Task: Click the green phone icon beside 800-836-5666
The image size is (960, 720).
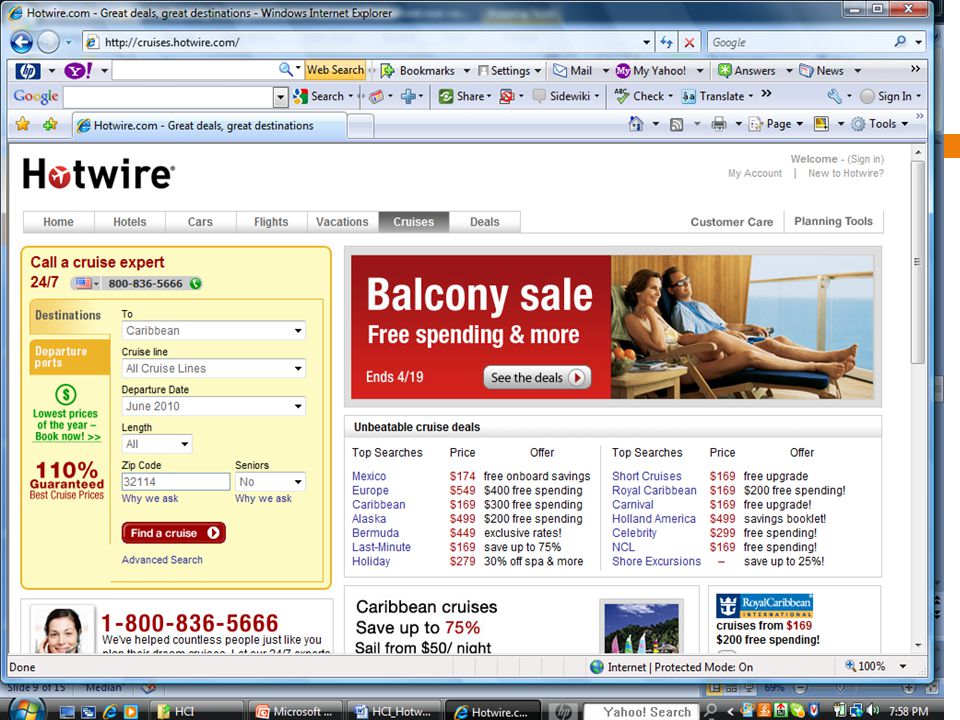Action: coord(195,283)
